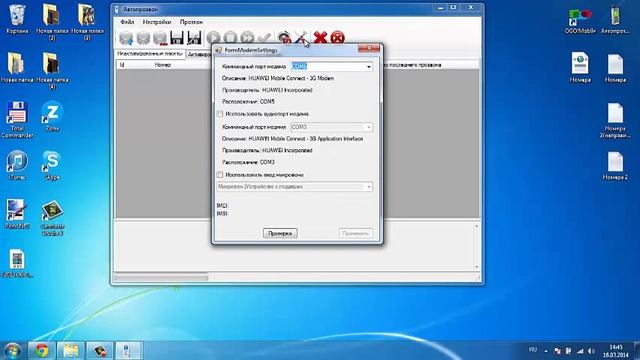Open the Настройки menu
Image resolution: width=640 pixels, height=360 pixels.
click(157, 22)
